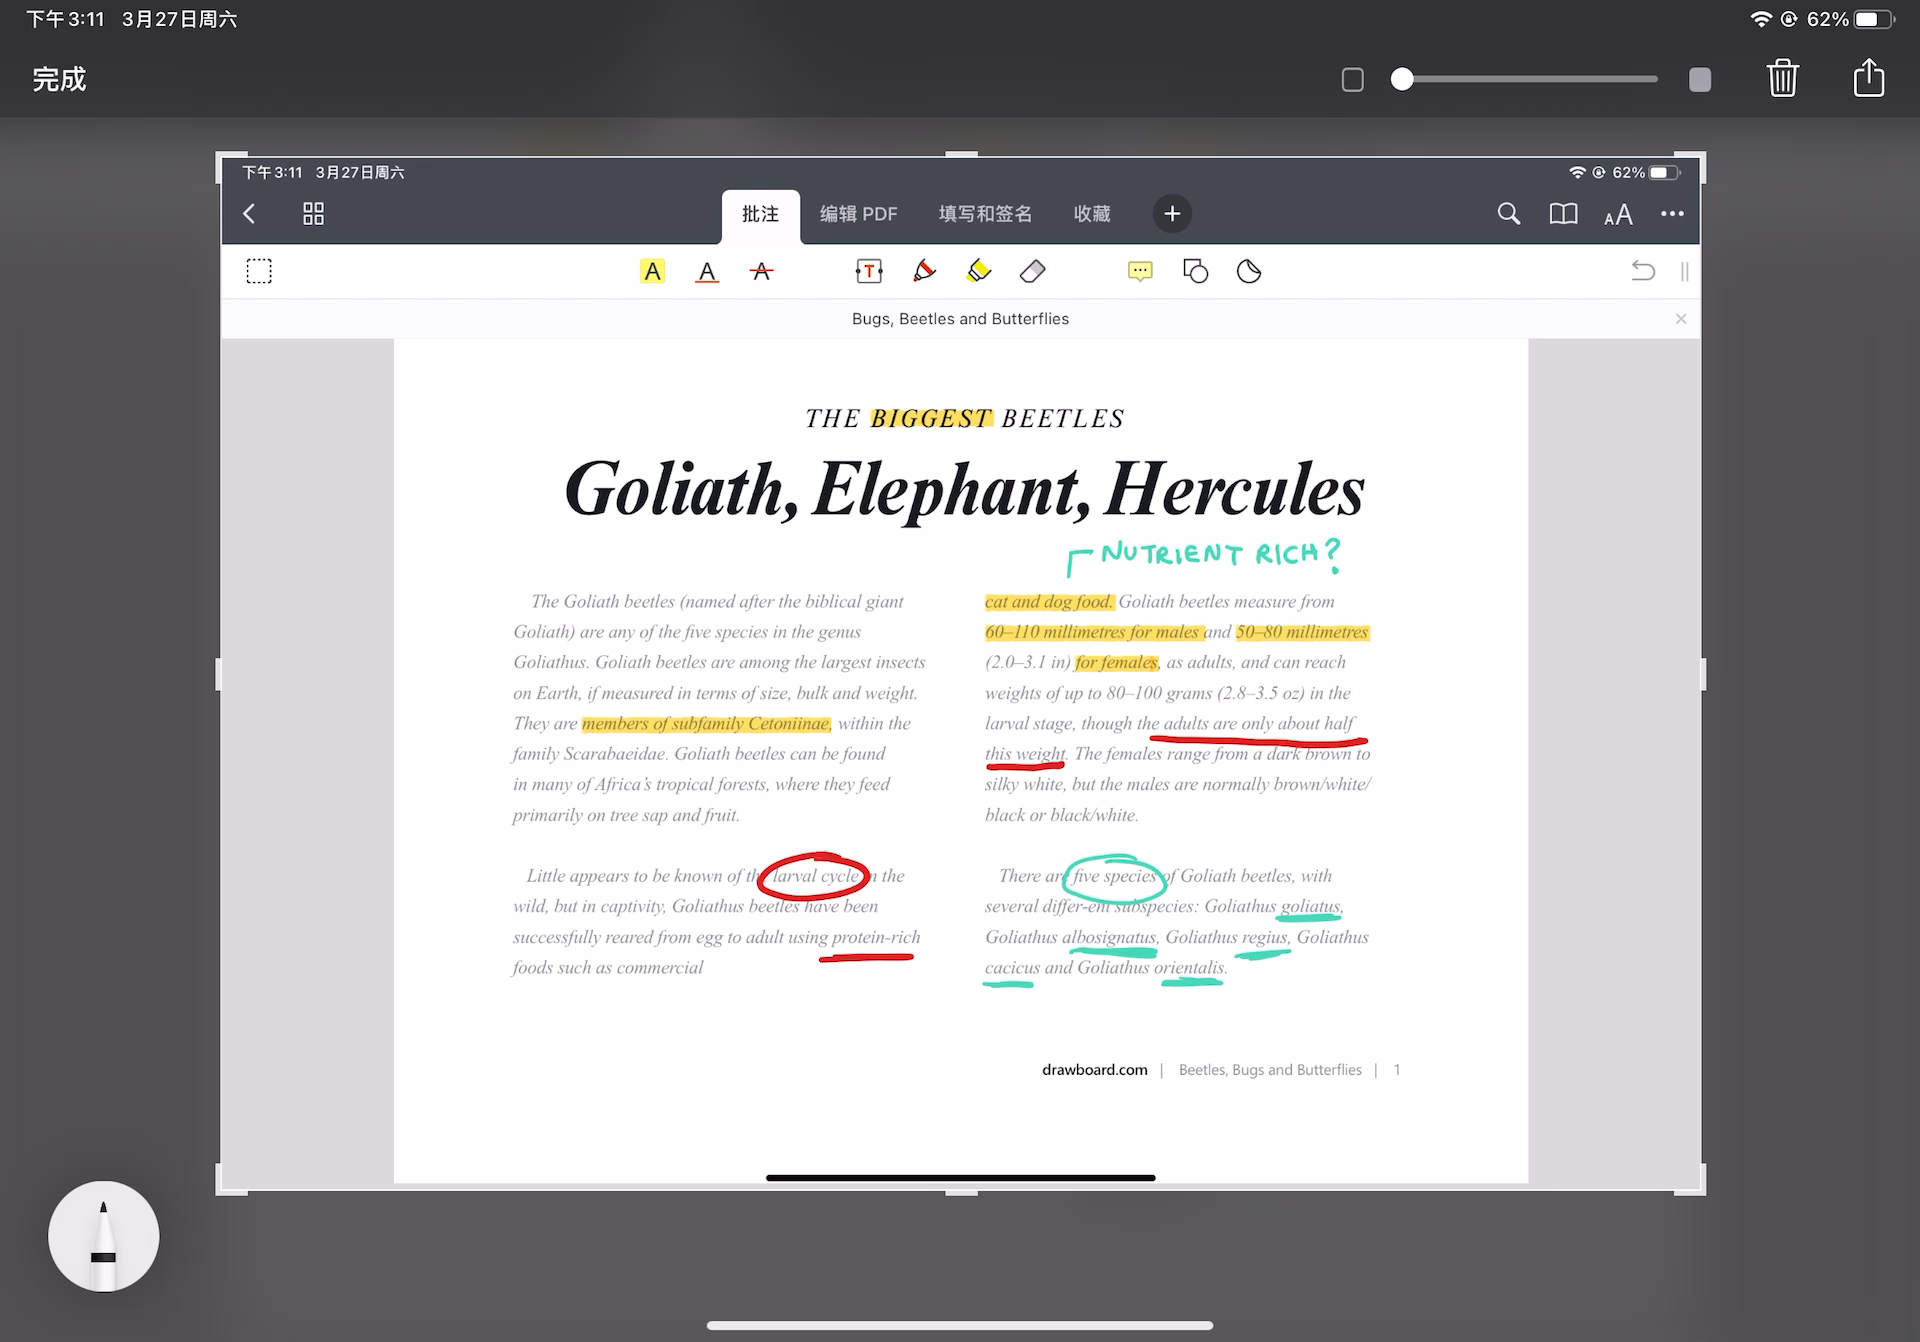Viewport: 1920px width, 1342px height.
Task: Select the underline text tool
Action: [x=707, y=271]
